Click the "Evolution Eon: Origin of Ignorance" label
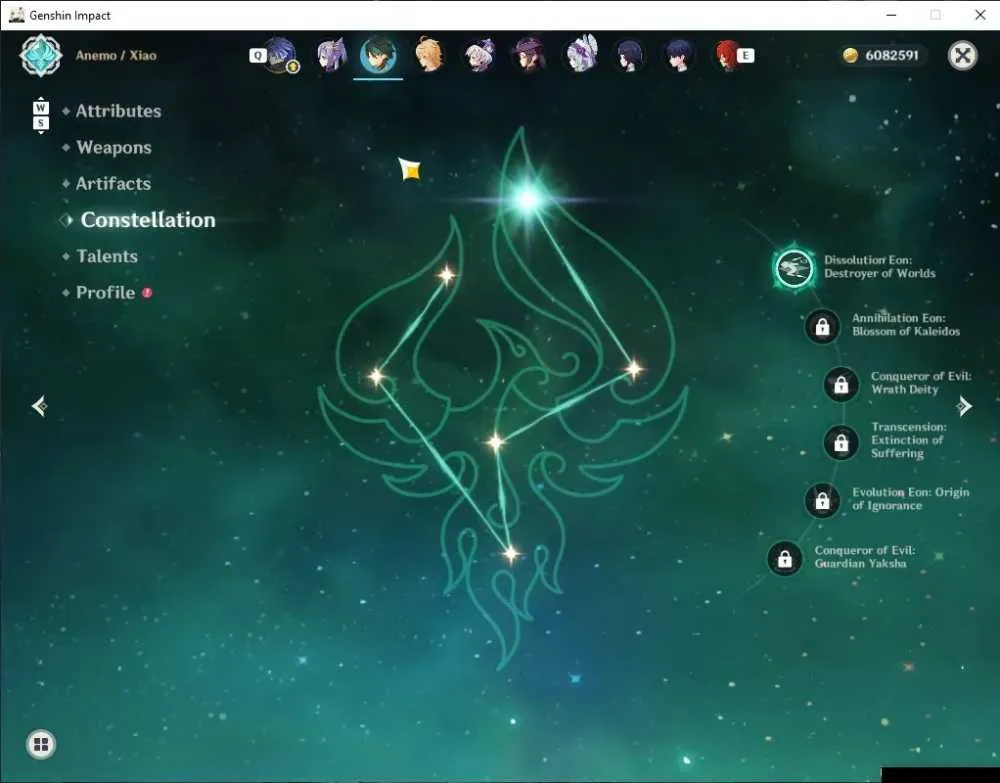The image size is (1000, 783). pyautogui.click(x=910, y=499)
